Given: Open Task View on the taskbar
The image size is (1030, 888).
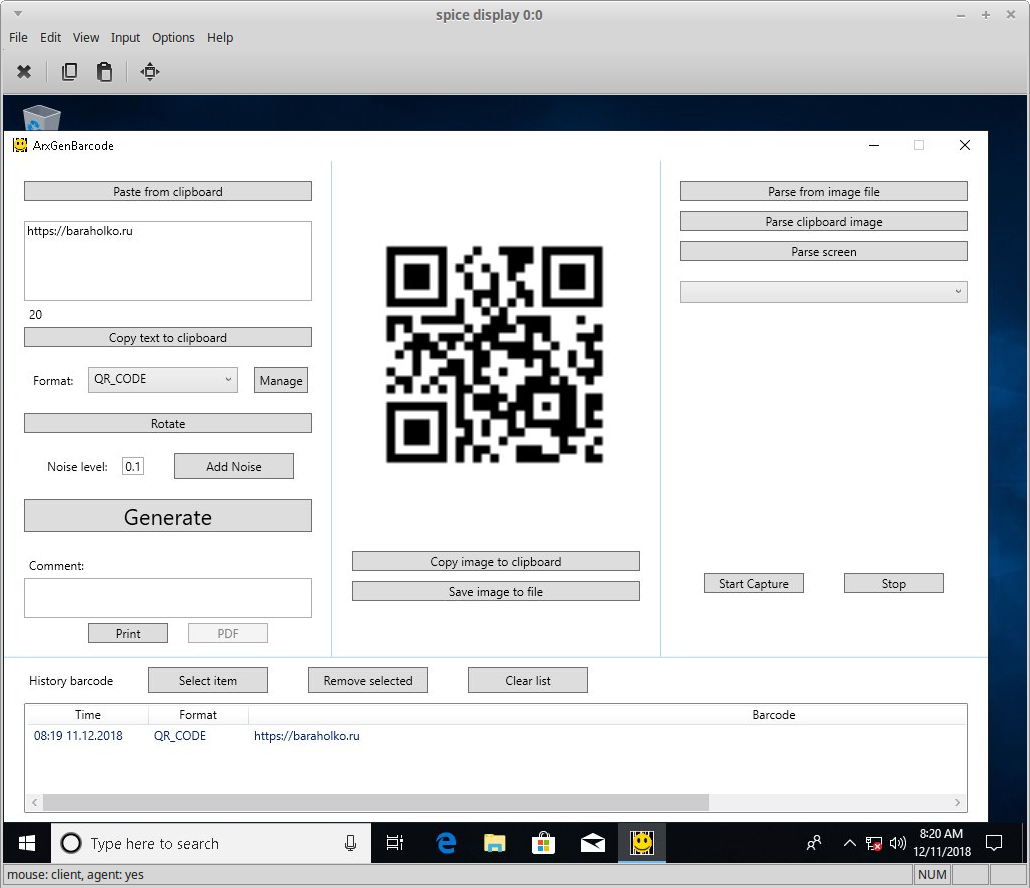Looking at the screenshot, I should pos(395,843).
